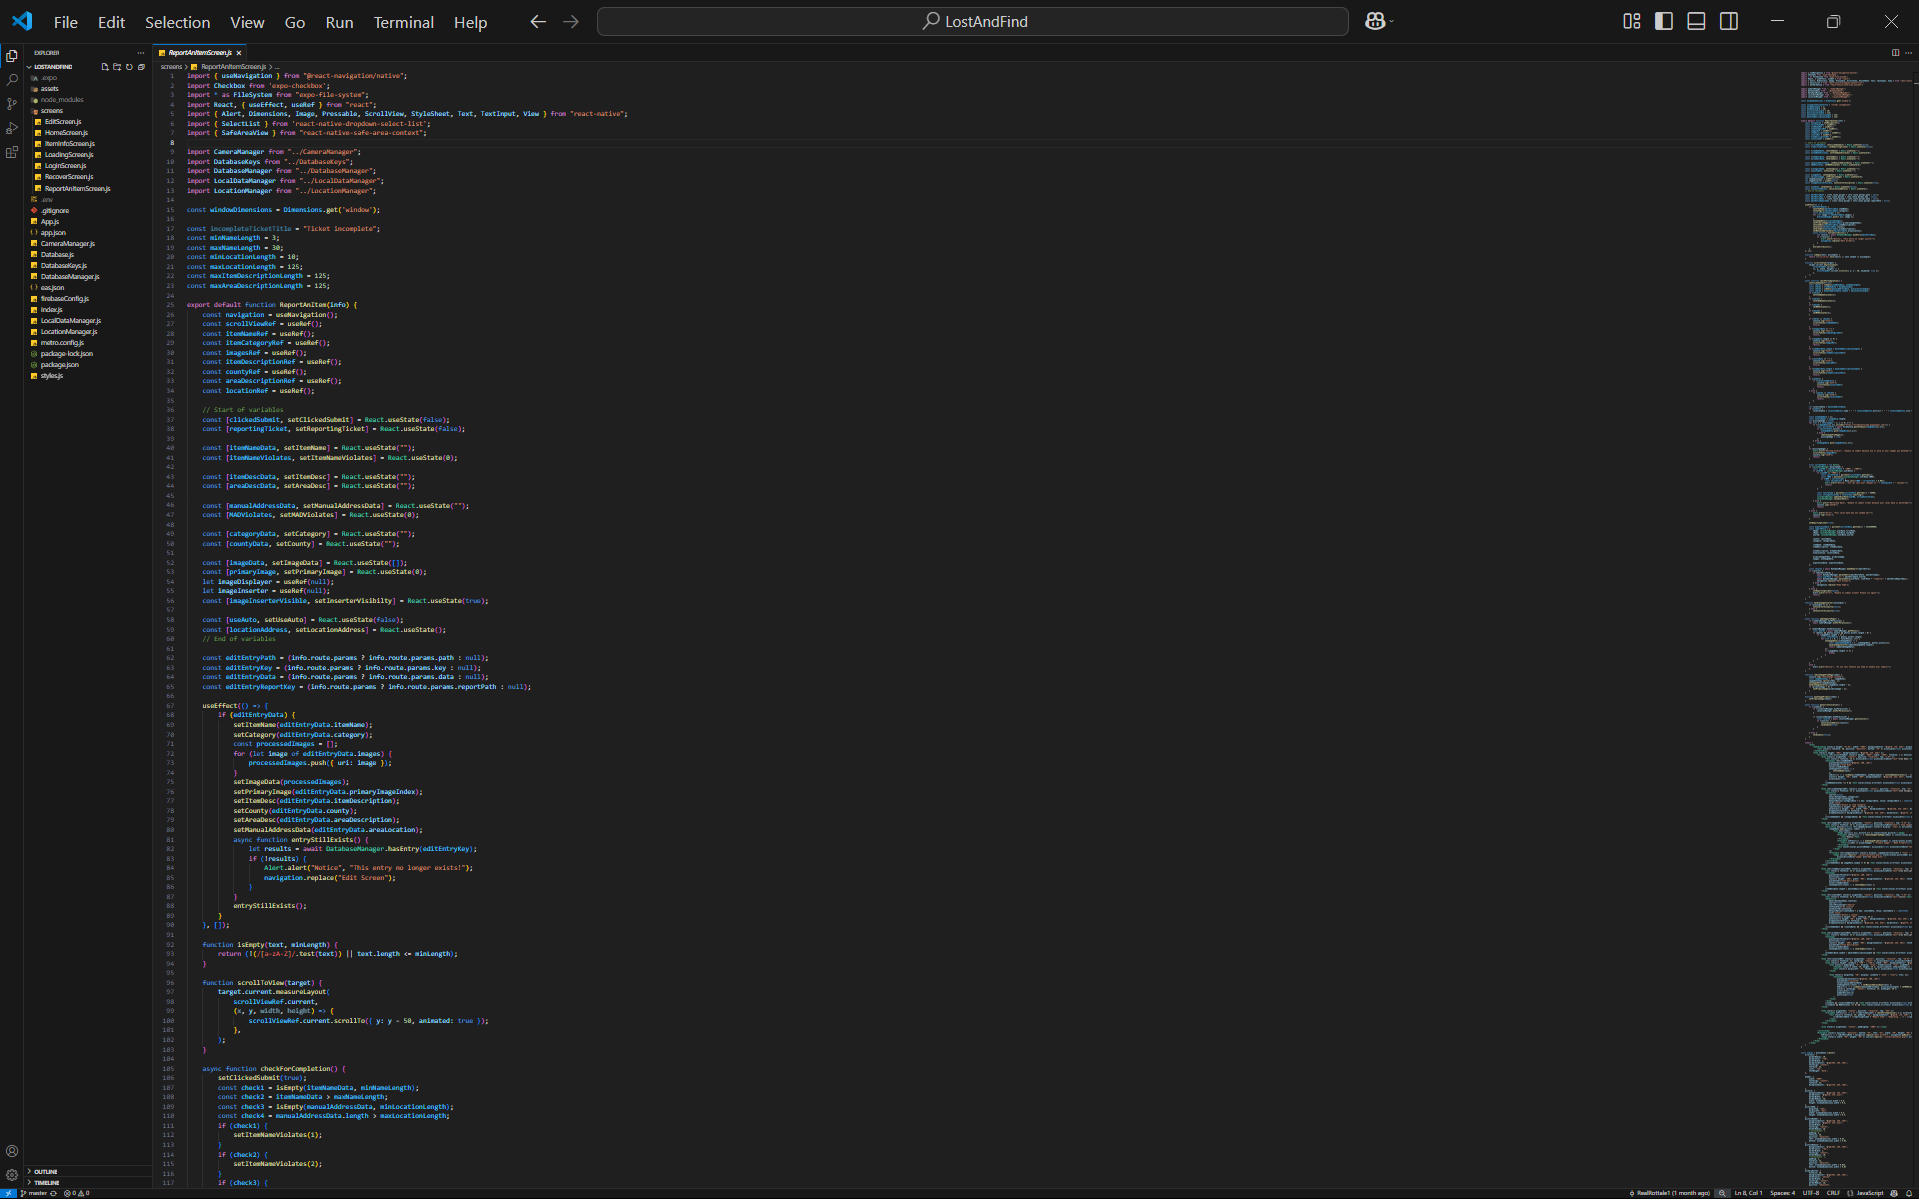Click the git blame author in status bar
1919x1199 pixels.
[1670, 1193]
